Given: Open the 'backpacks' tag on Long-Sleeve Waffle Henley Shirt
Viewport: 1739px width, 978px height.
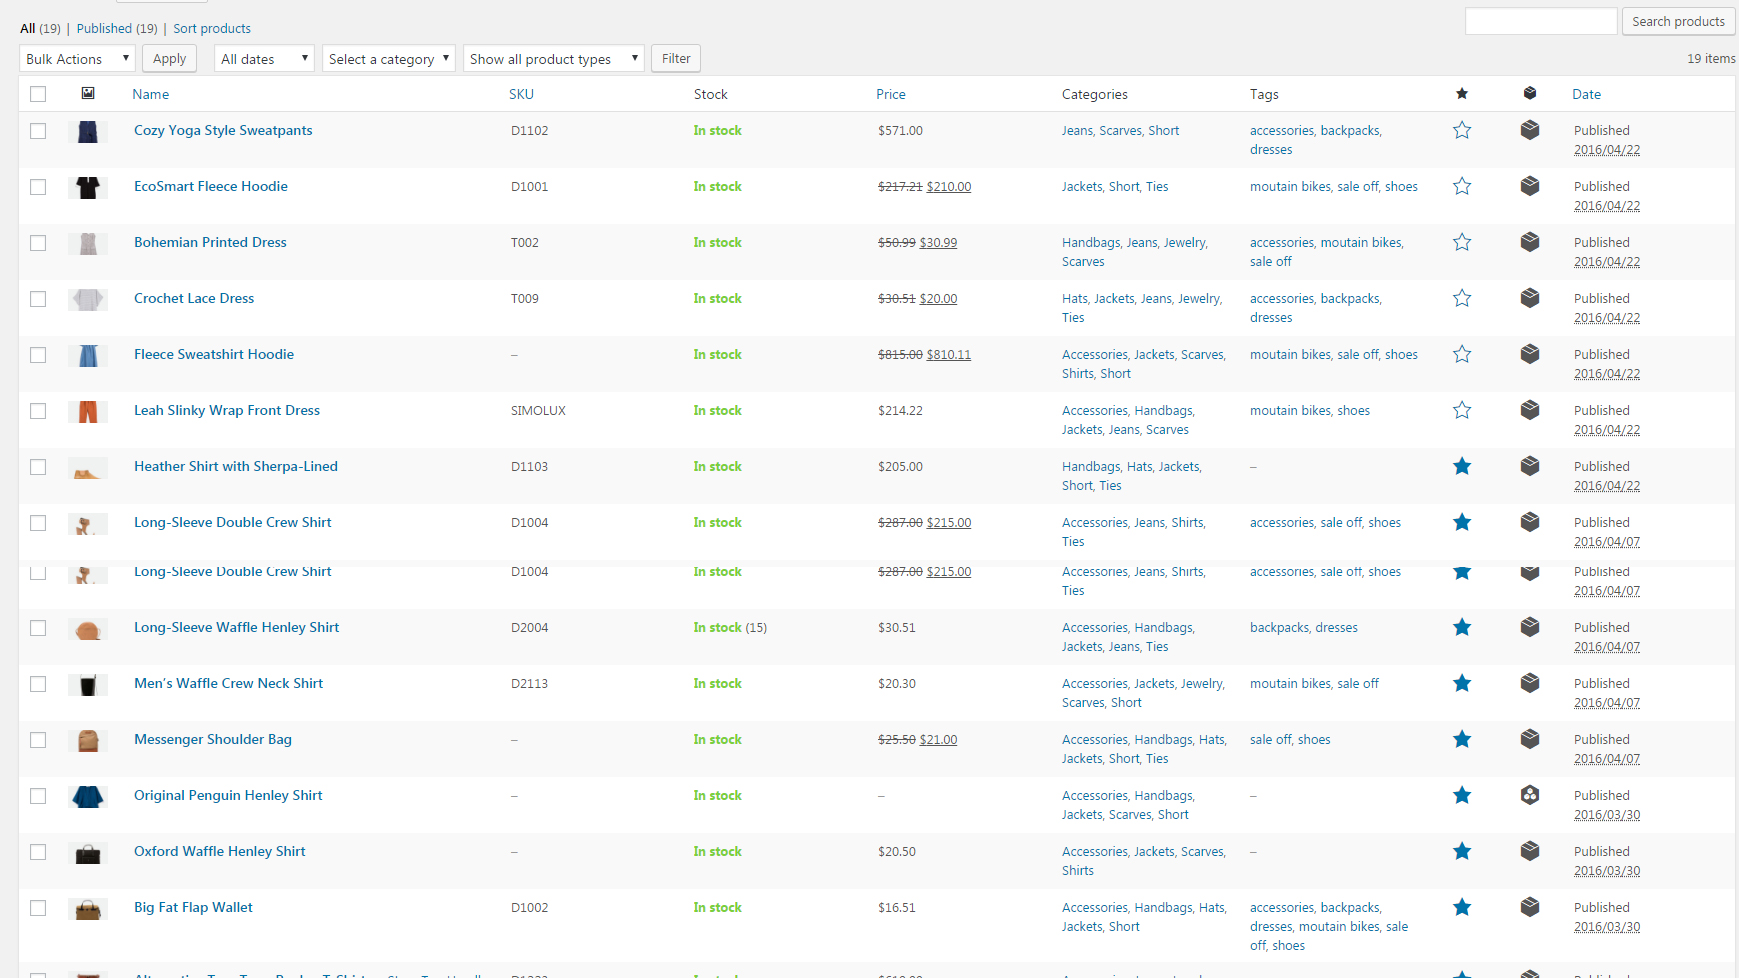Looking at the screenshot, I should coord(1279,627).
